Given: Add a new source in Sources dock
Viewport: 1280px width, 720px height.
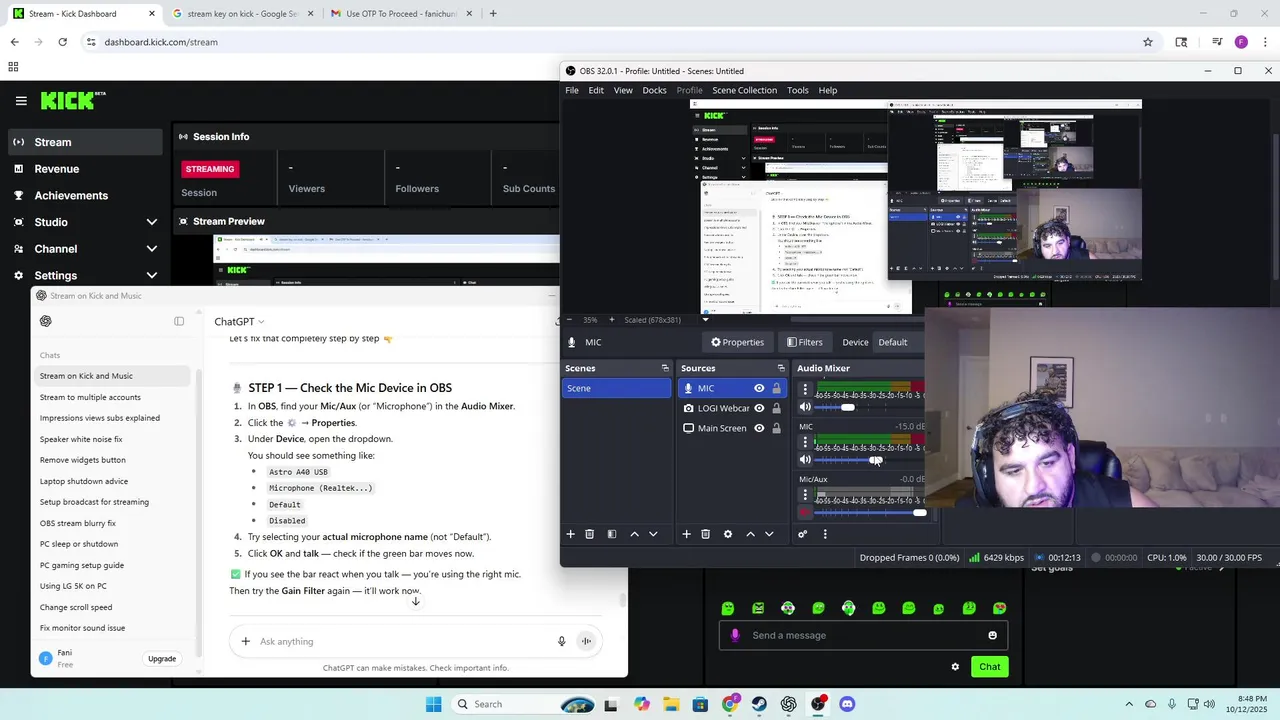Looking at the screenshot, I should [686, 534].
